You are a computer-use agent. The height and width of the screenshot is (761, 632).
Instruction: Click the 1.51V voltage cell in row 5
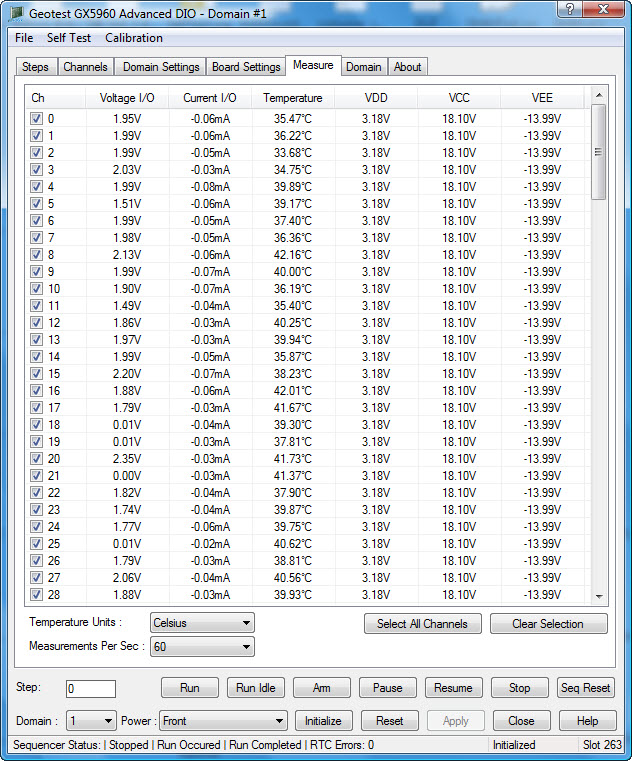pyautogui.click(x=127, y=203)
